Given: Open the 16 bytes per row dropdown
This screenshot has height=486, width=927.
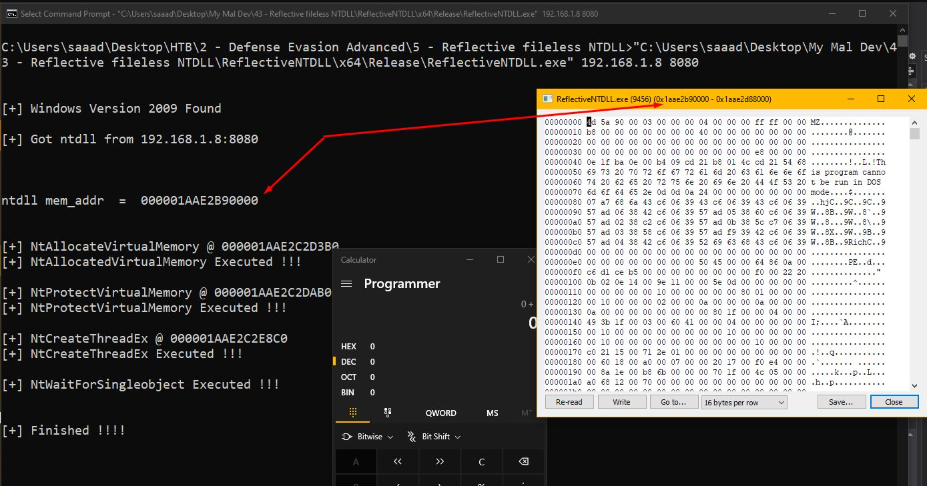Looking at the screenshot, I should [x=744, y=402].
